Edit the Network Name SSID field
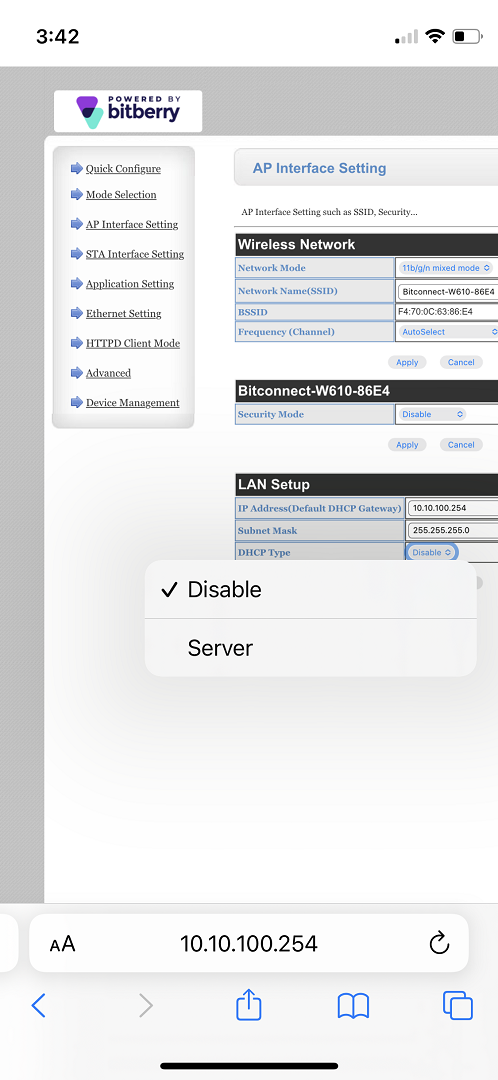This screenshot has height=1080, width=498. click(448, 291)
